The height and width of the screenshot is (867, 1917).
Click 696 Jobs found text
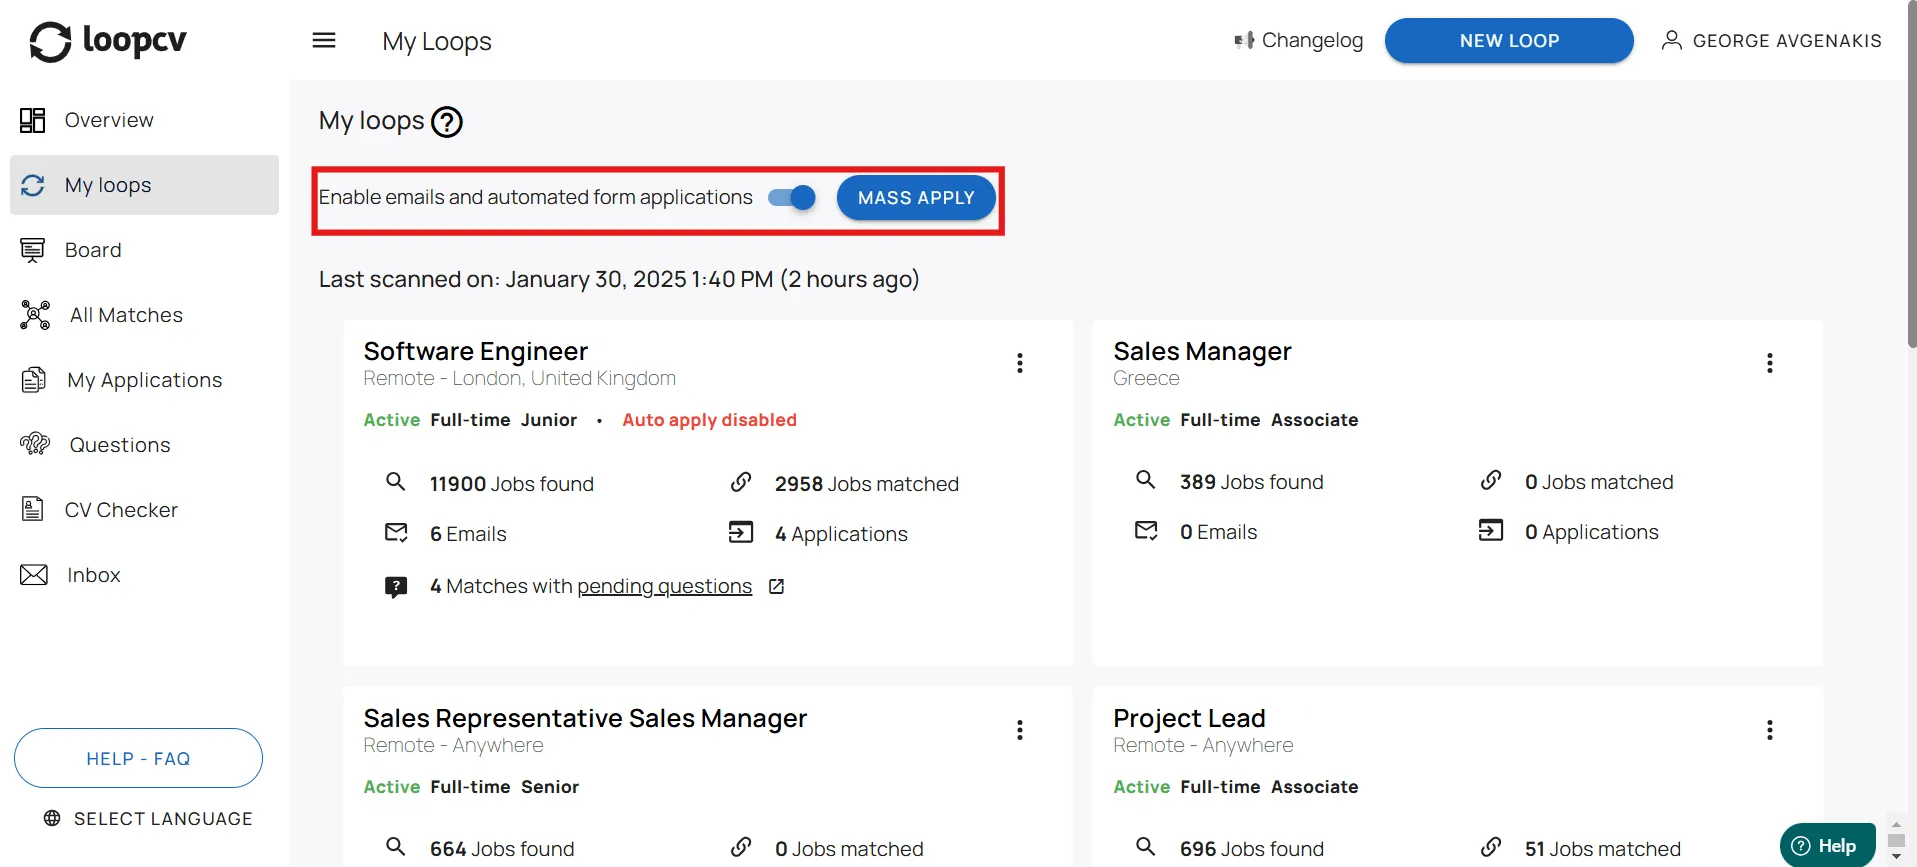click(1251, 849)
